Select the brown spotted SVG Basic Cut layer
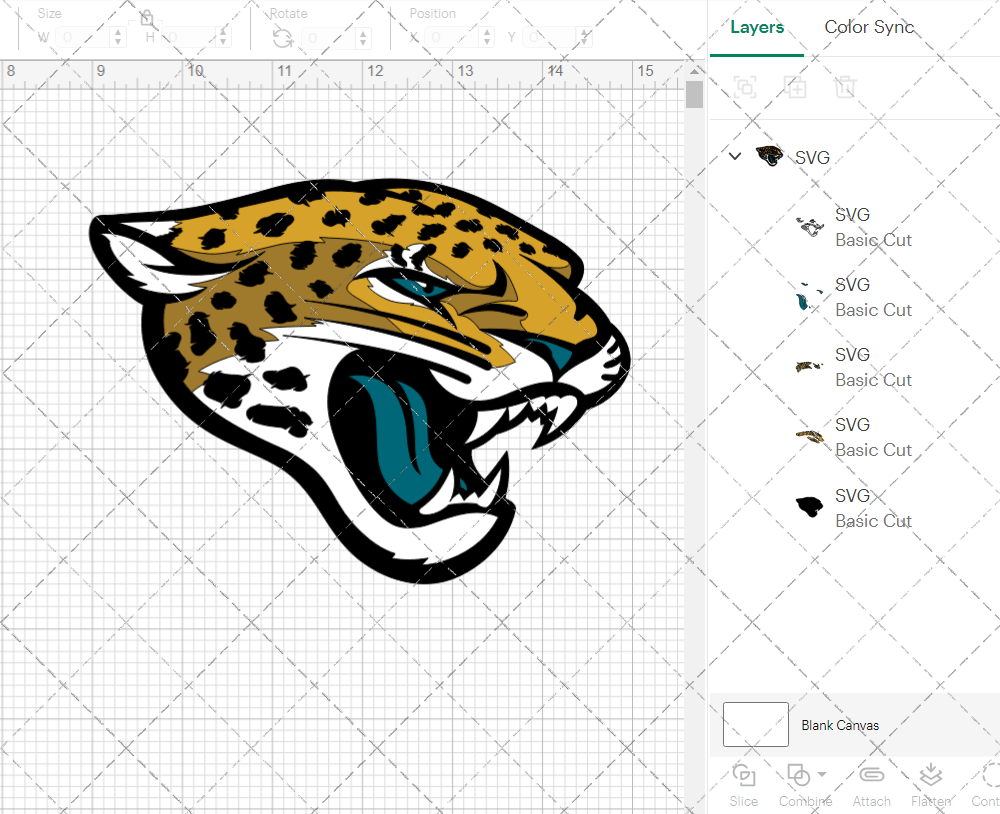1000x814 pixels. [855, 367]
